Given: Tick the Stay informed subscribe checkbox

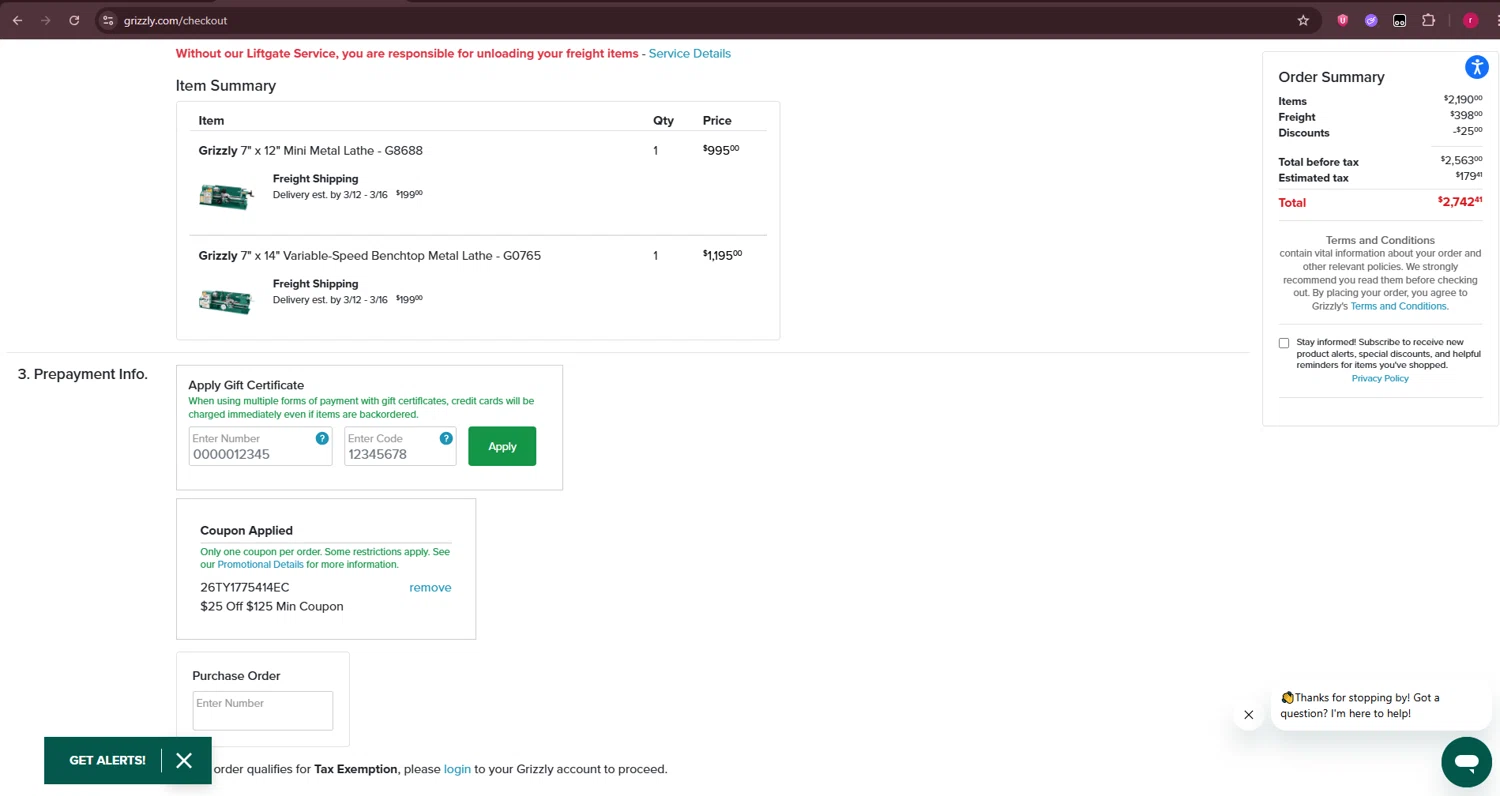Looking at the screenshot, I should point(1284,343).
